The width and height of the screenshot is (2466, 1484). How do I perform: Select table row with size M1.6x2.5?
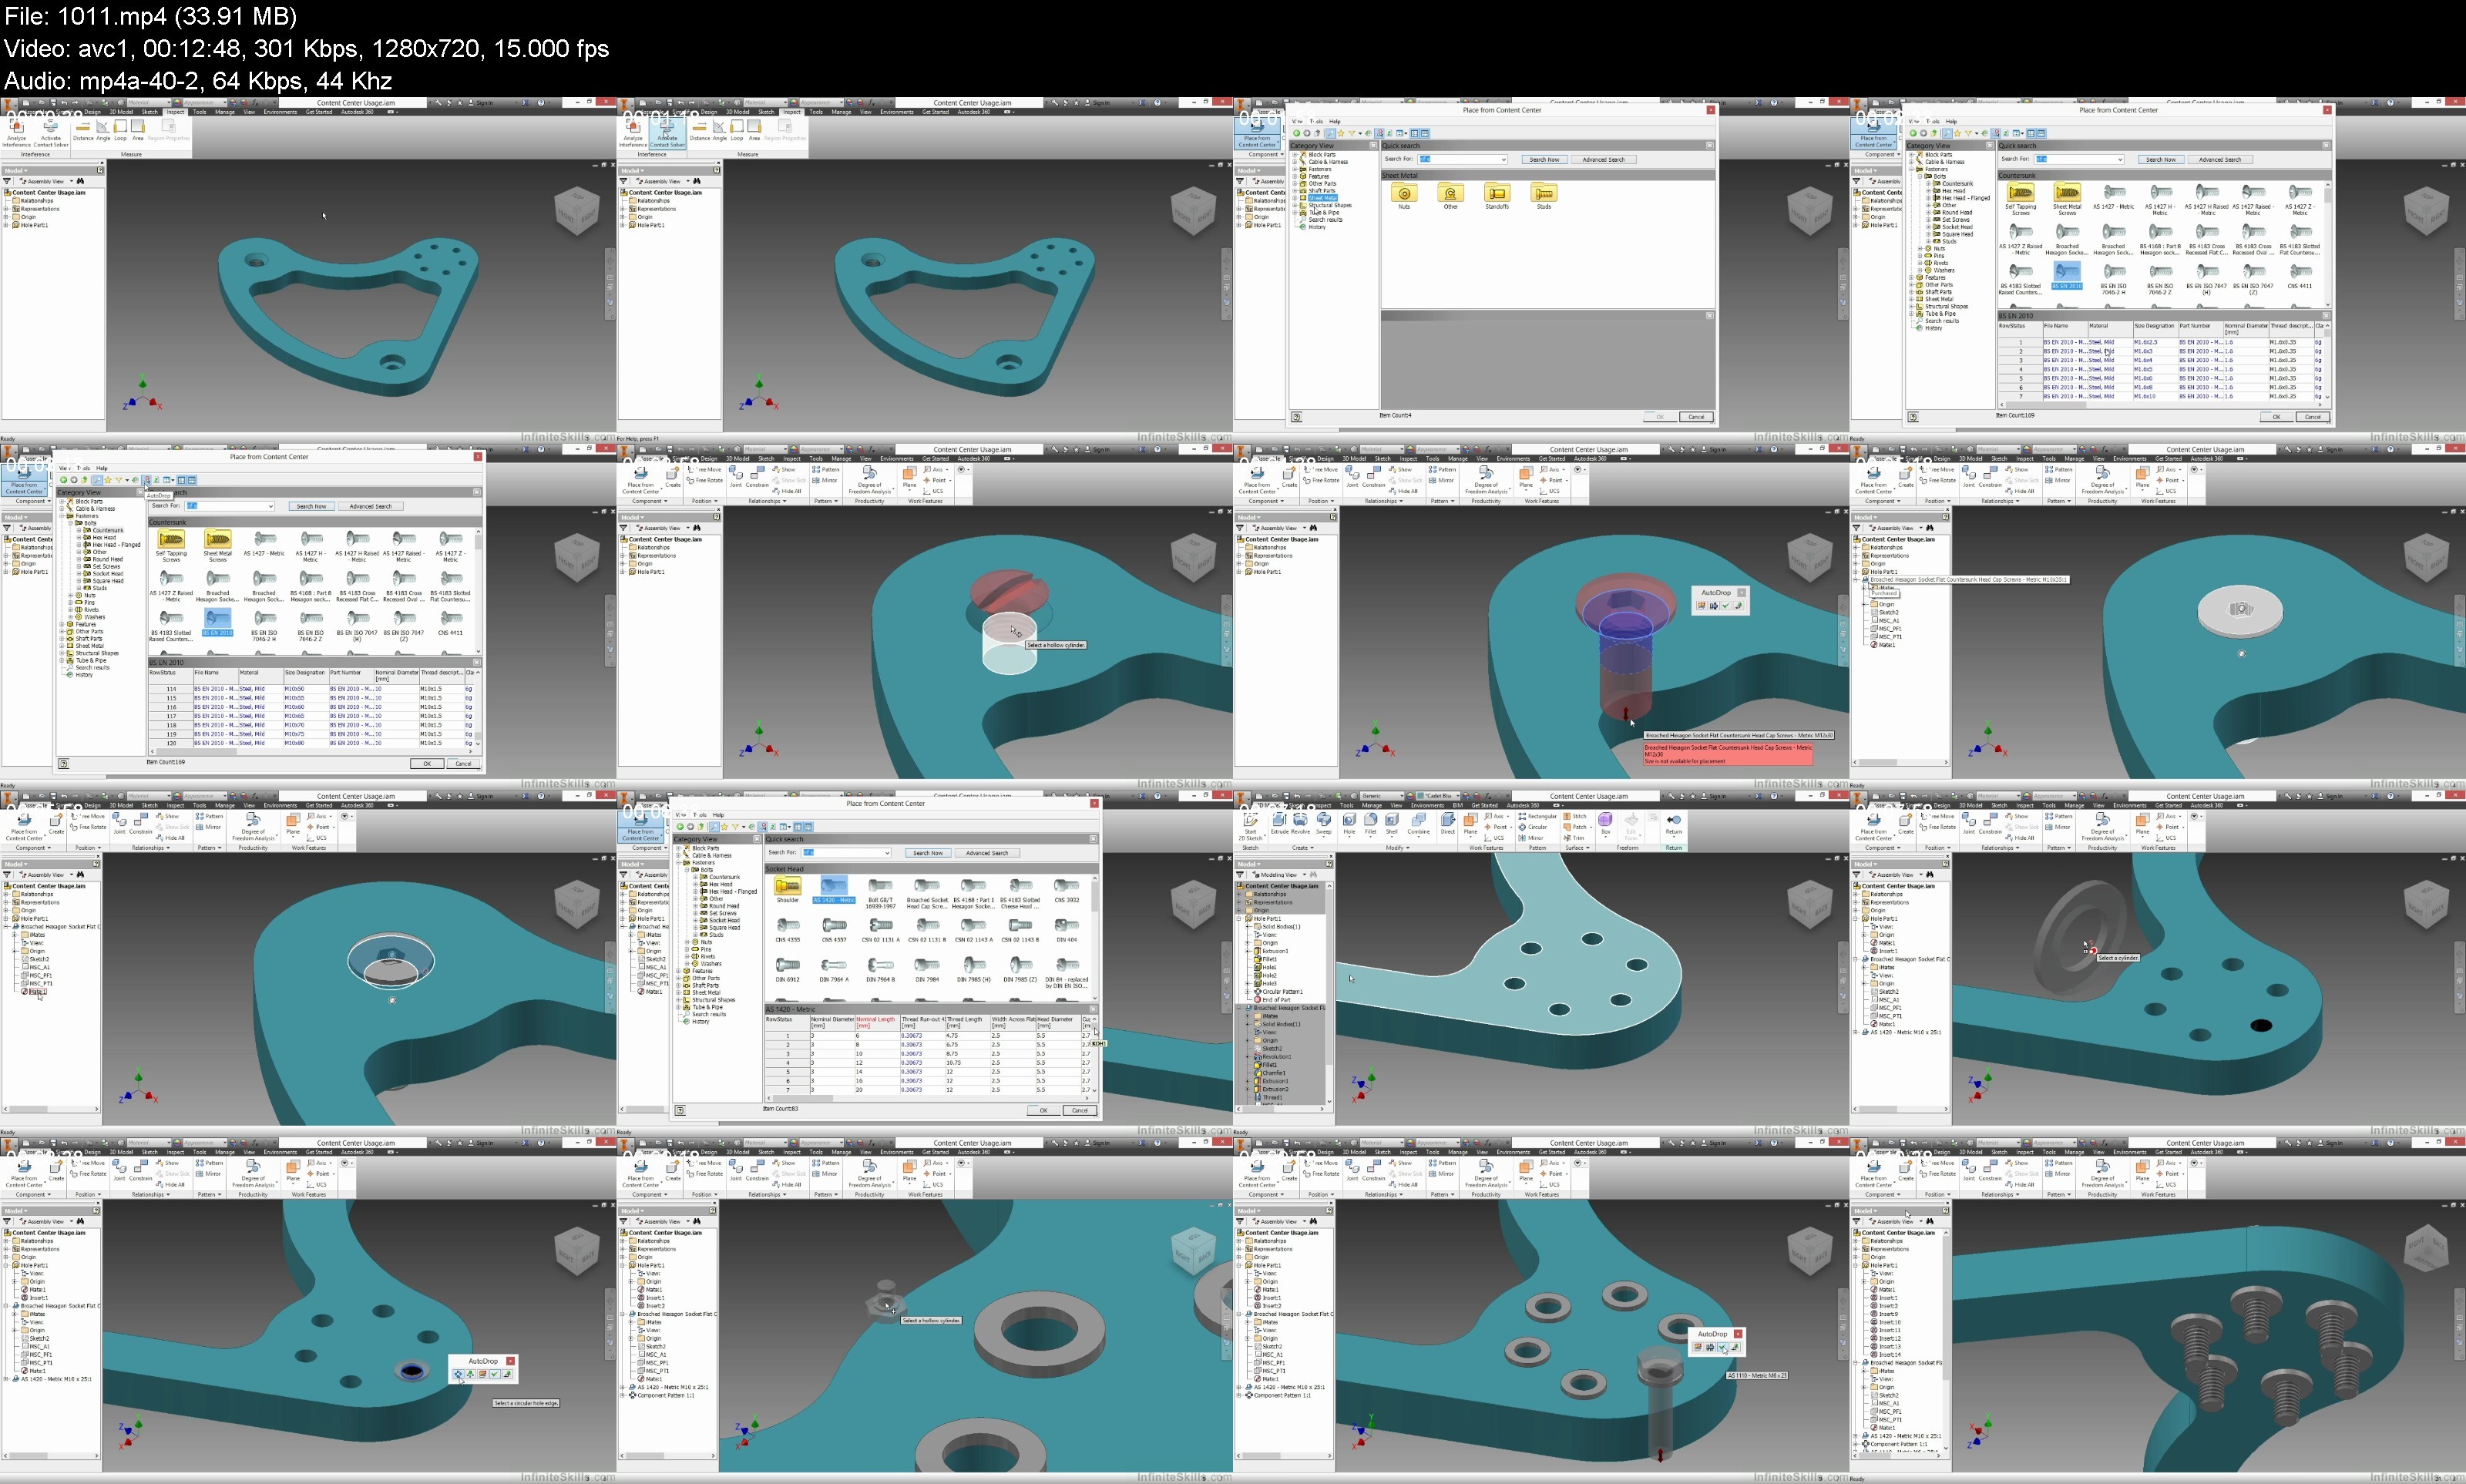click(x=2160, y=343)
